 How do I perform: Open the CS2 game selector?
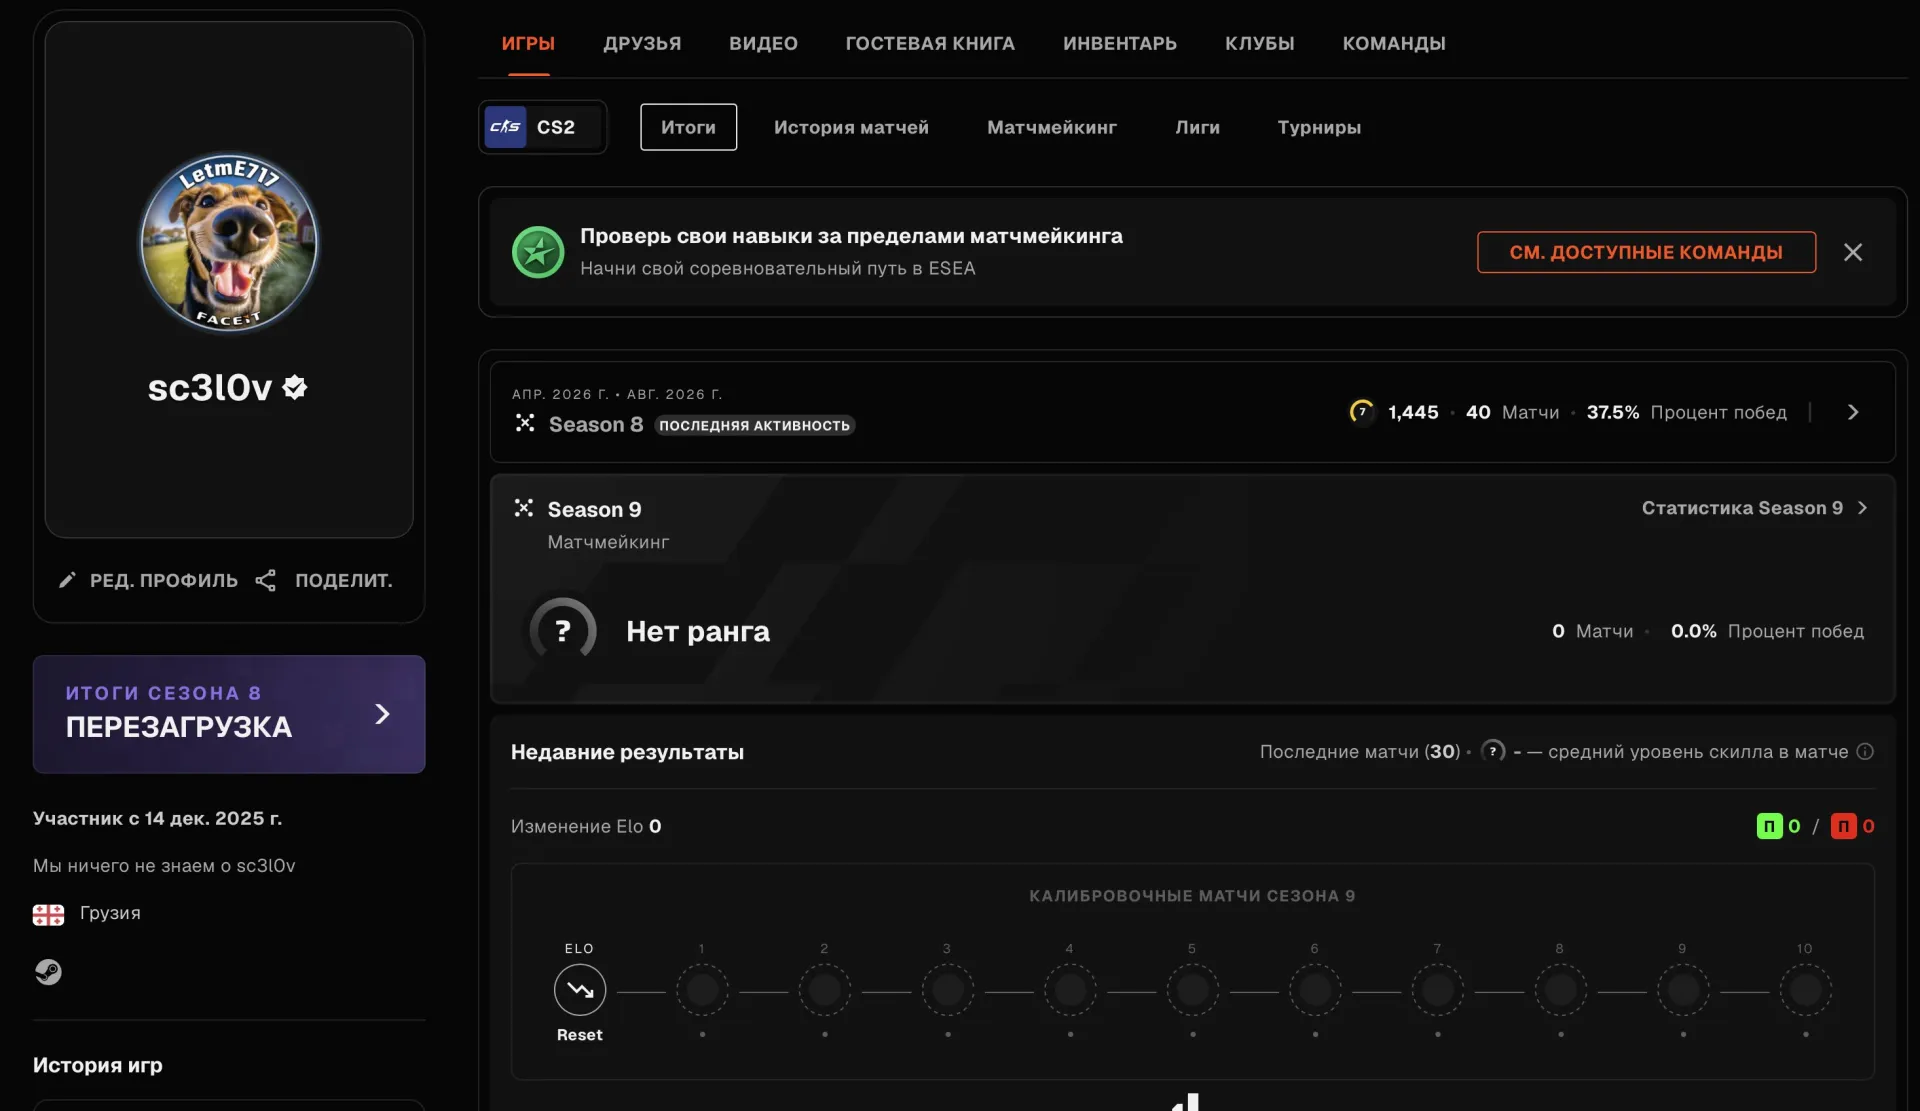click(543, 127)
